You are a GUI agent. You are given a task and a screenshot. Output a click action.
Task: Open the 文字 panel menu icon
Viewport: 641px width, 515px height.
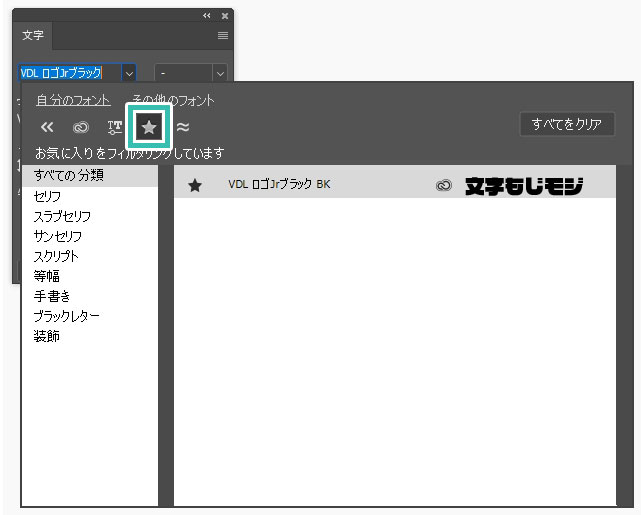click(x=223, y=35)
